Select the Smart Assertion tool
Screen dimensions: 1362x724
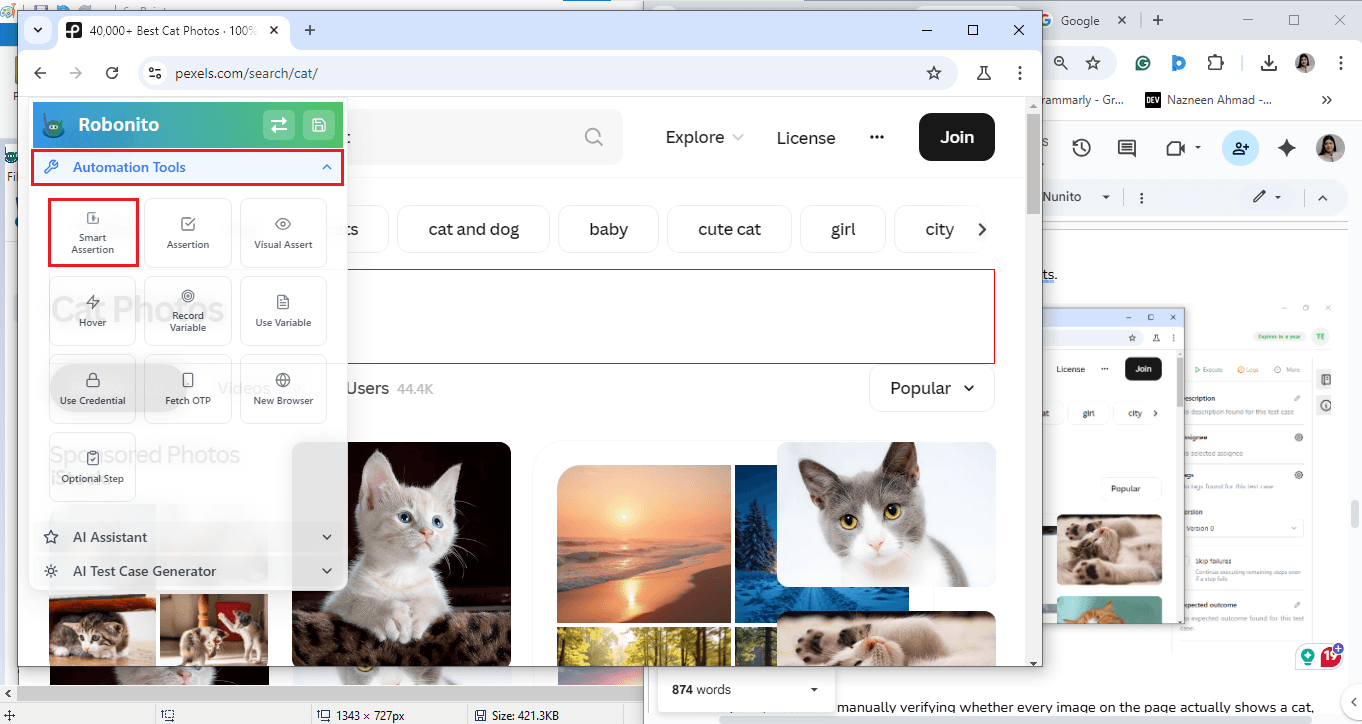(93, 232)
